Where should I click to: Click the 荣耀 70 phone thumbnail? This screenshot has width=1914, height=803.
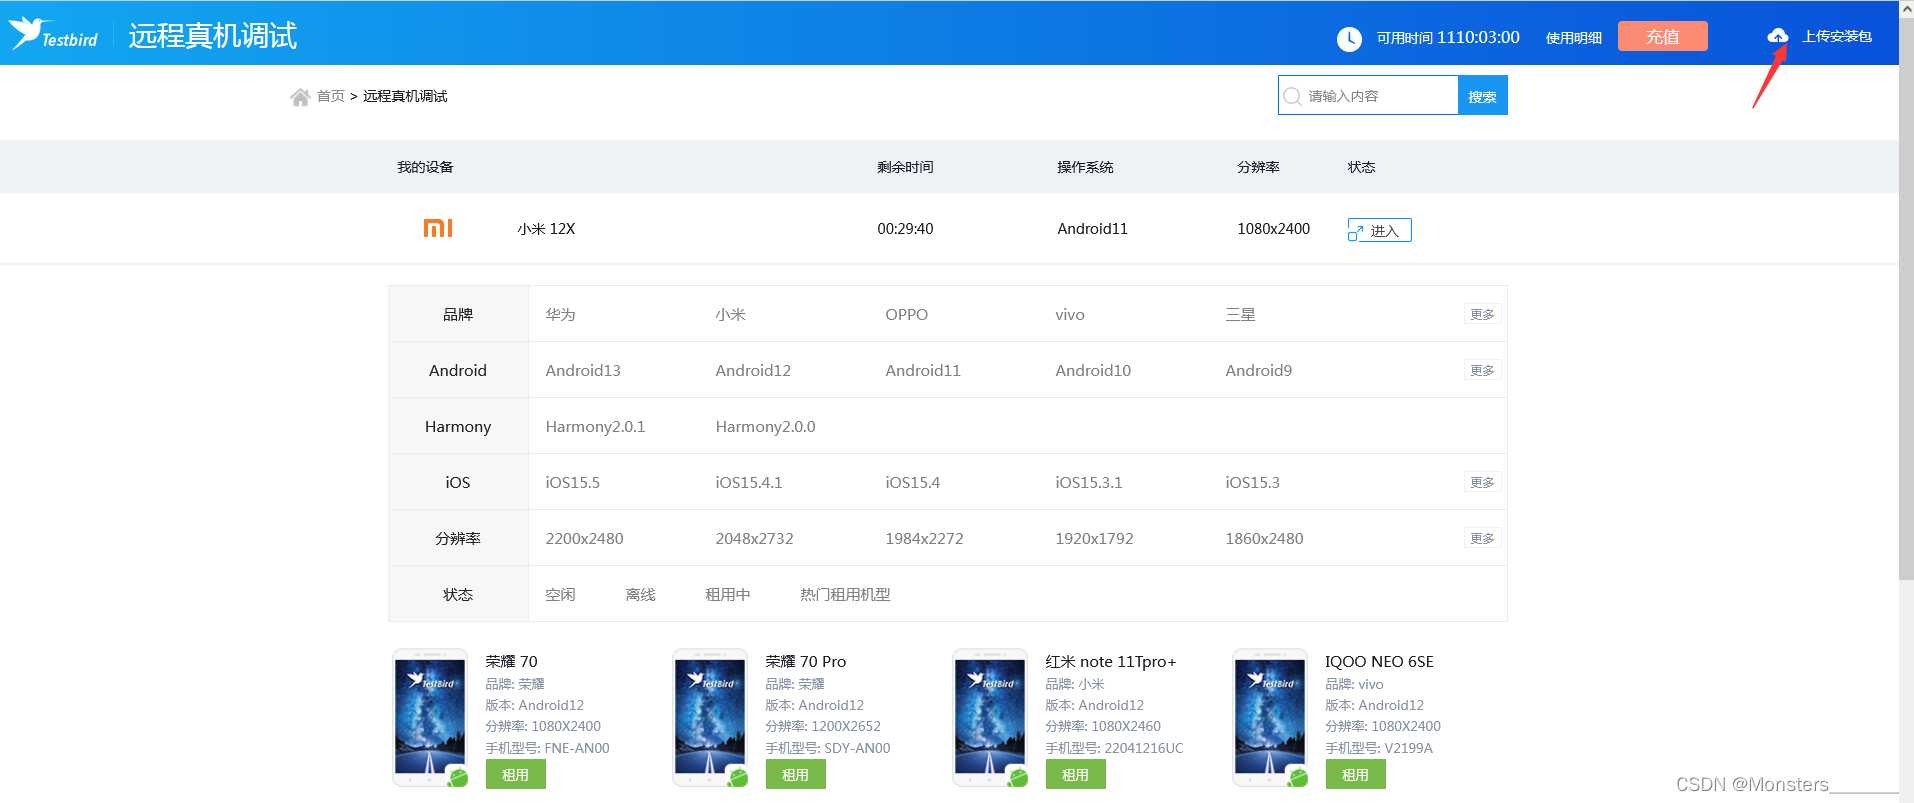pos(430,717)
